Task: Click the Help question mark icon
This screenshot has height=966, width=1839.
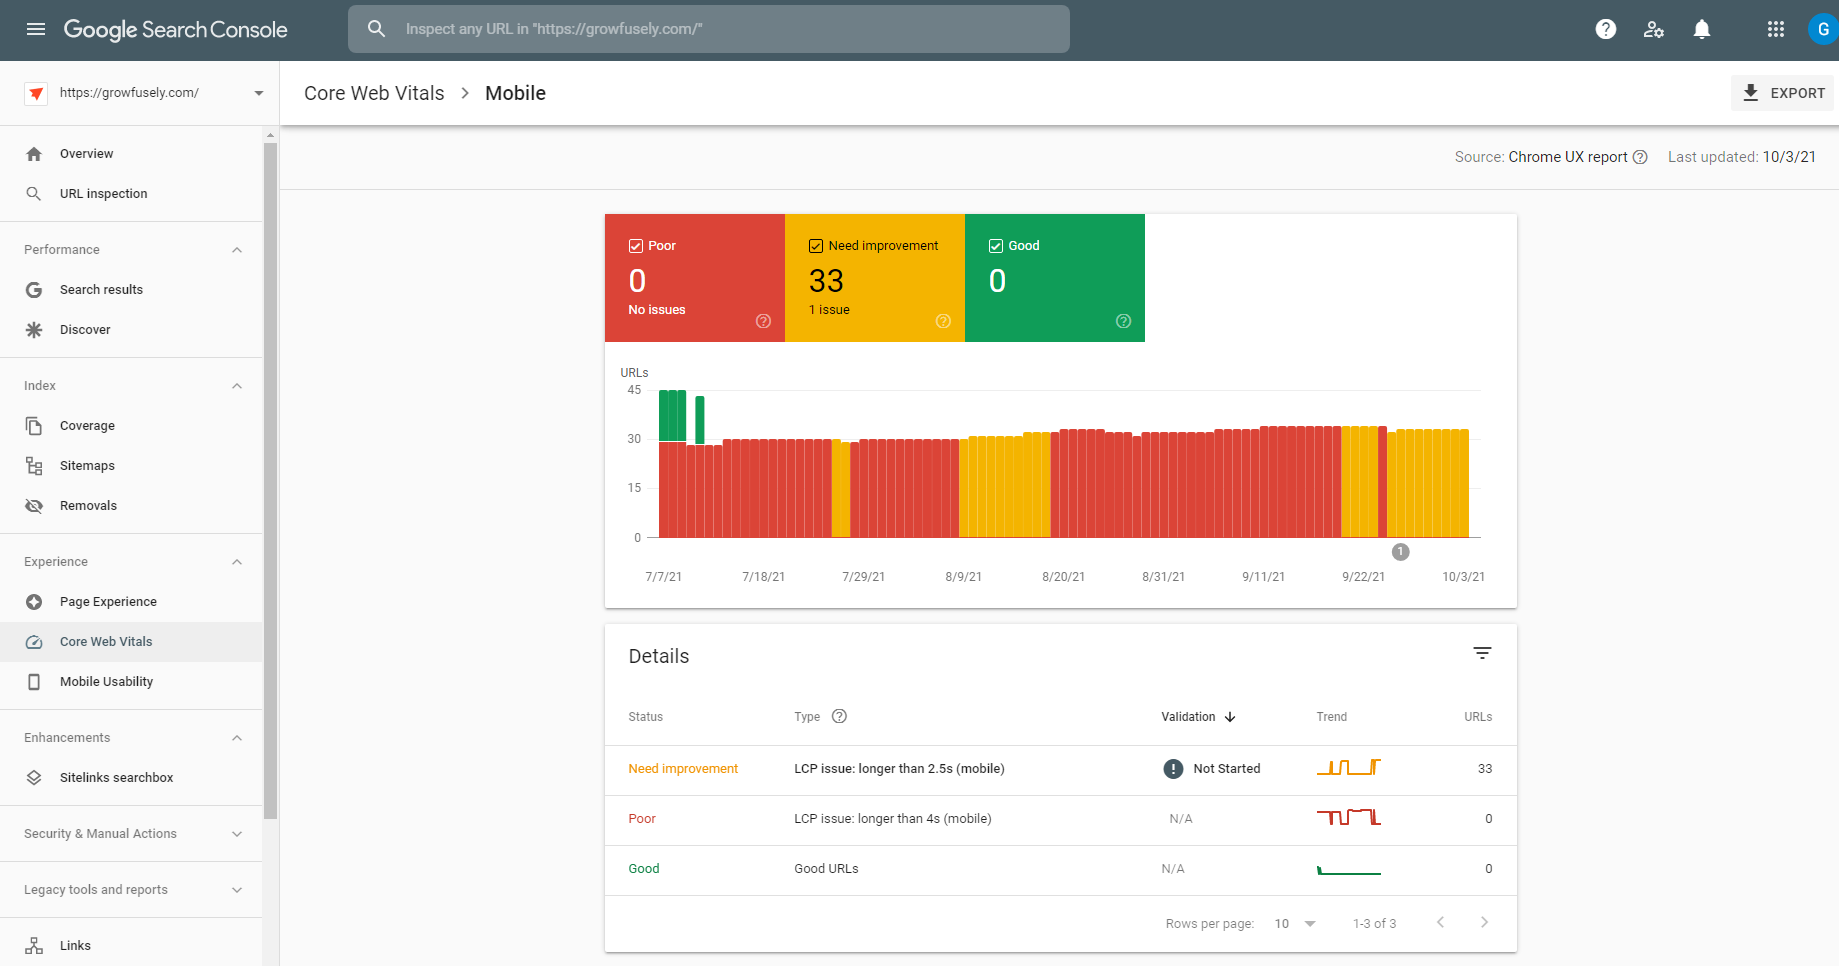Action: coord(1605,29)
